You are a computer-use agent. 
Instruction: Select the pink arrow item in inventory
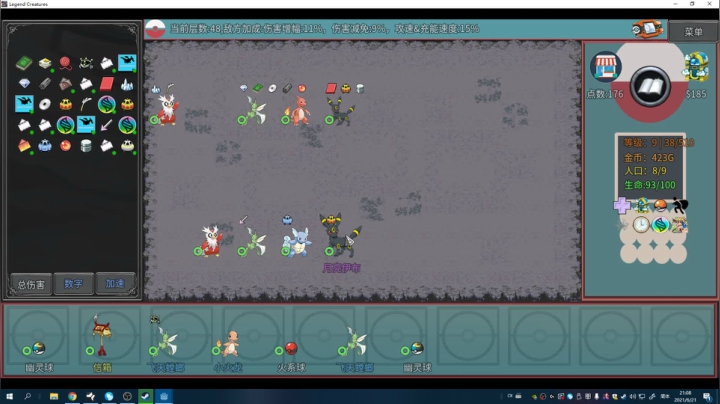[x=107, y=124]
